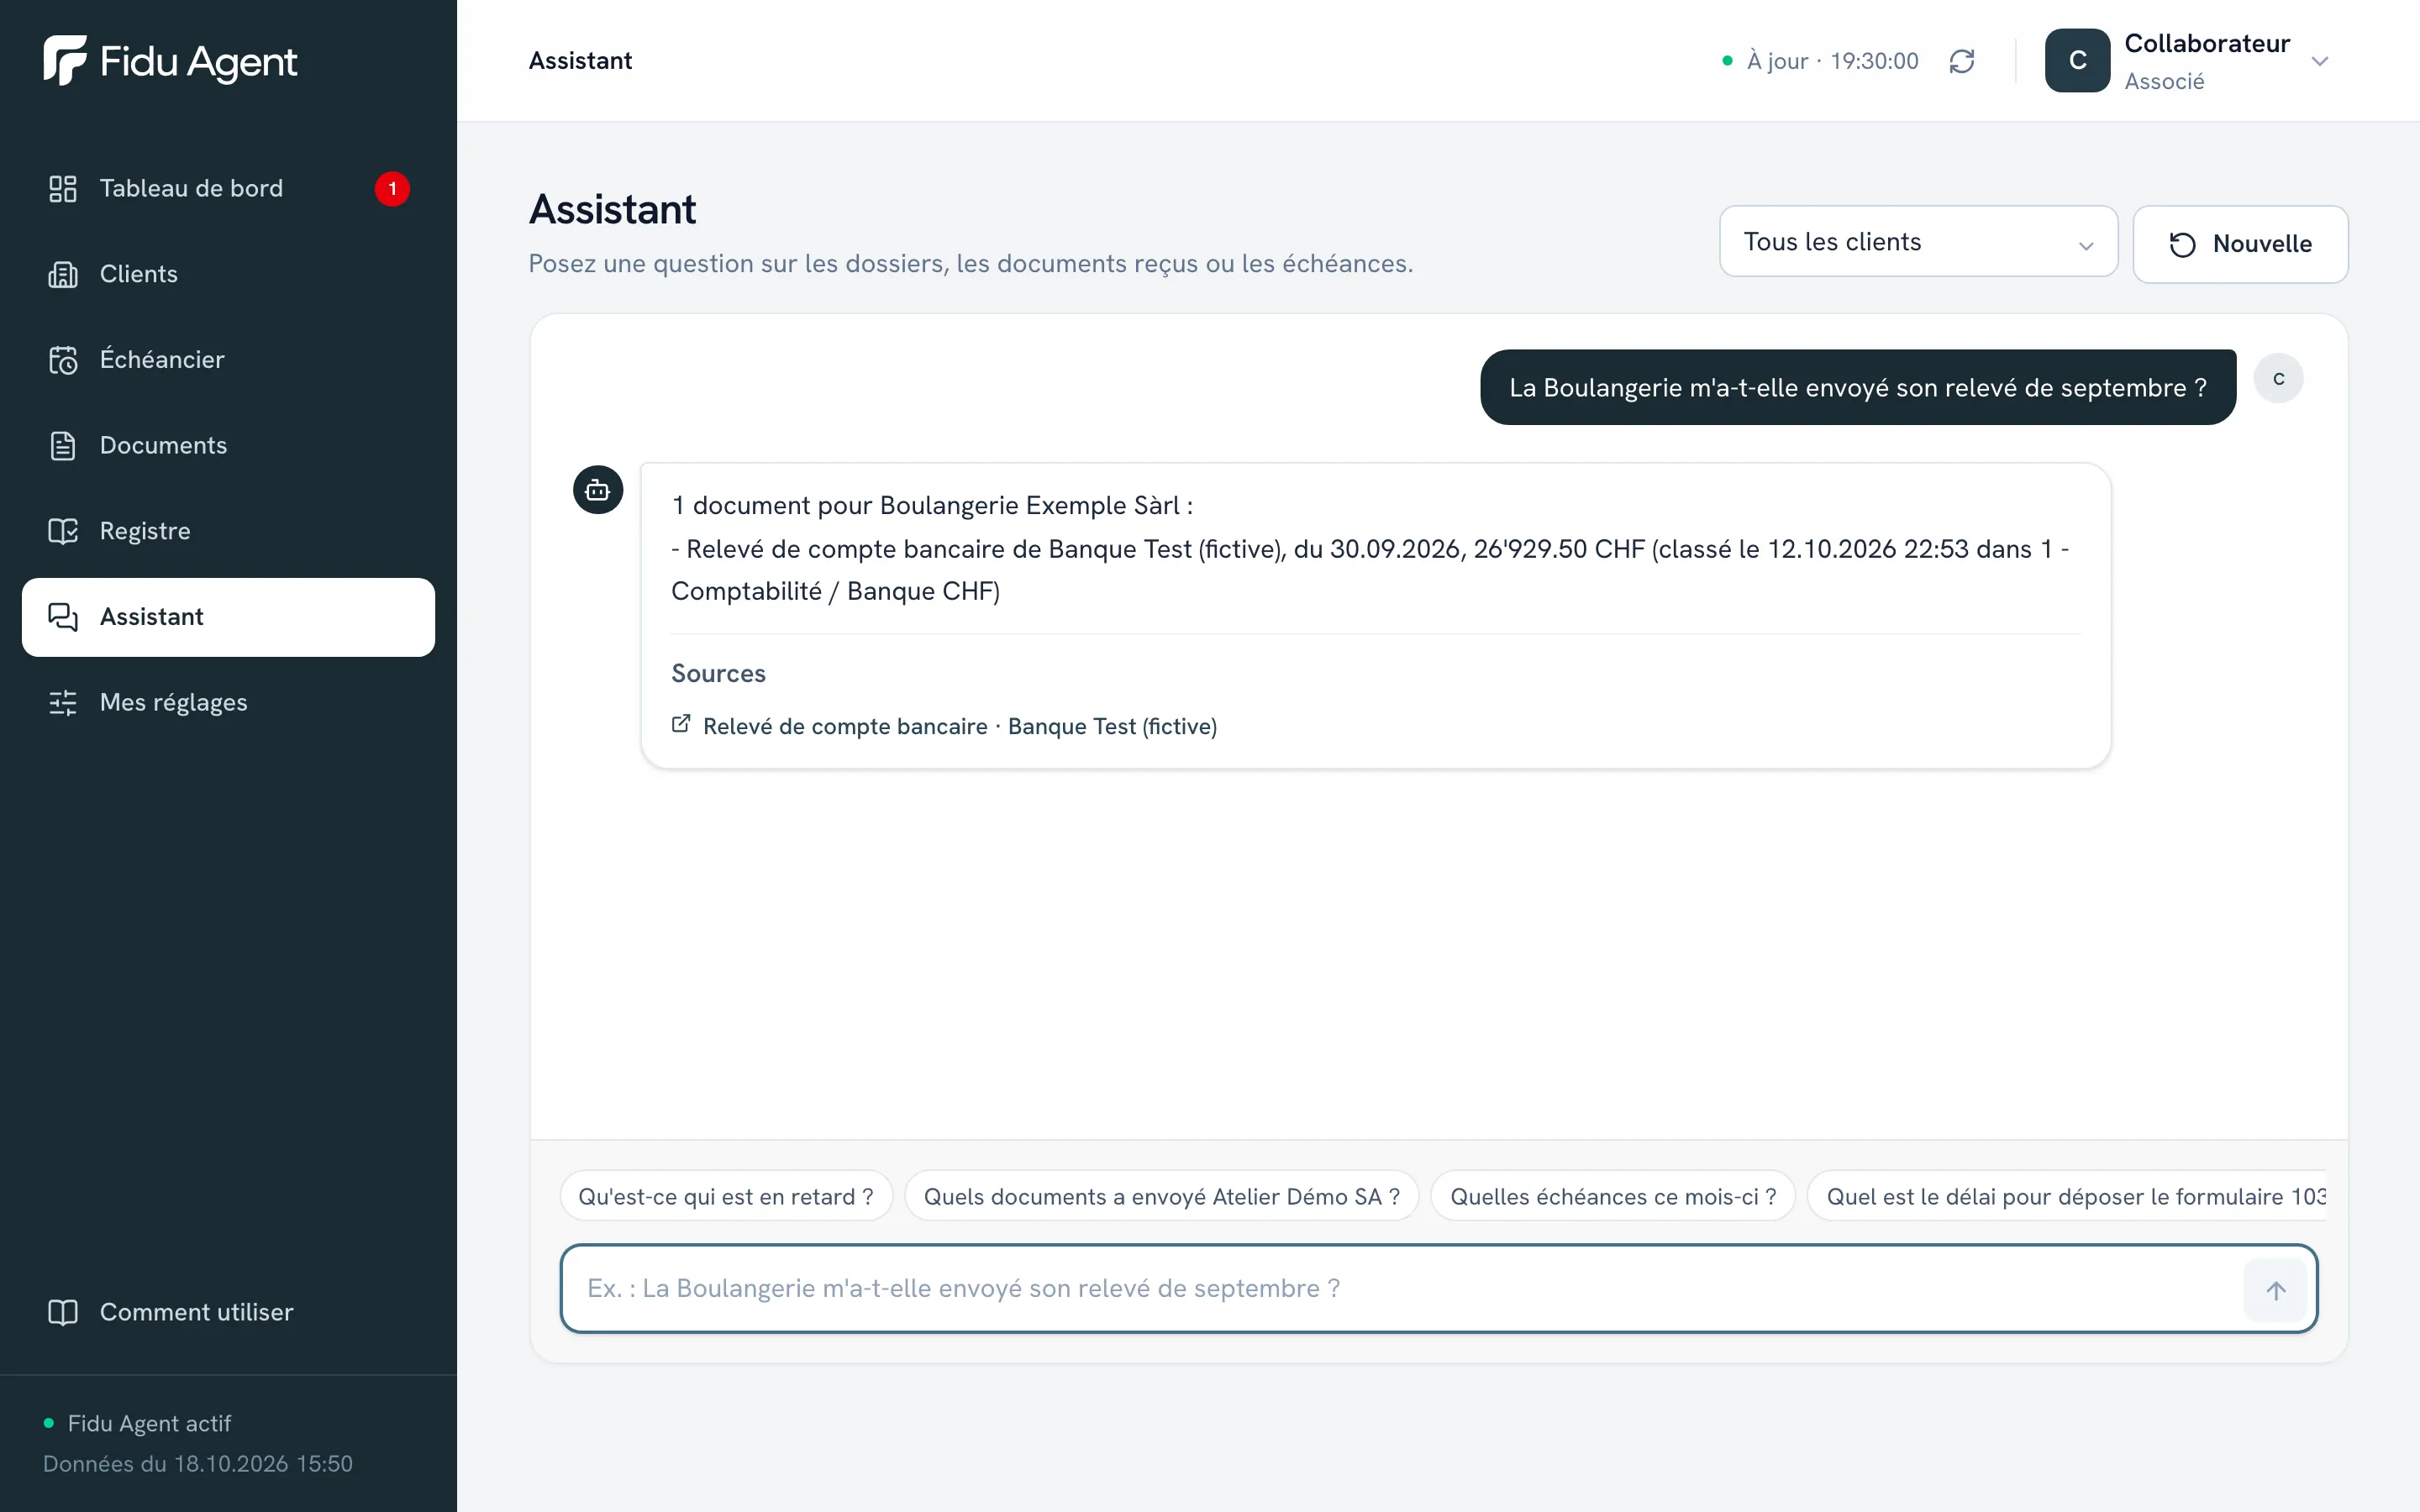This screenshot has width=2420, height=1512.
Task: Open Tableau de bord in sidebar
Action: [229, 188]
